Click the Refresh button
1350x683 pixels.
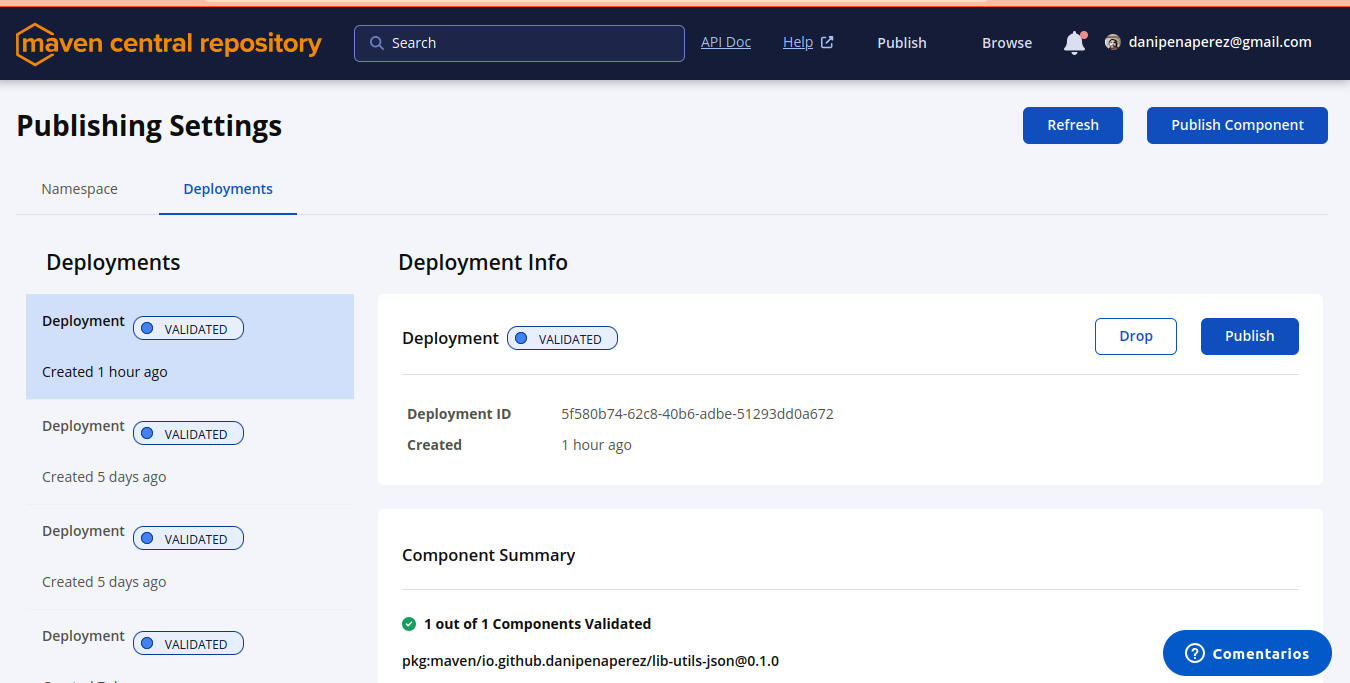pyautogui.click(x=1073, y=125)
